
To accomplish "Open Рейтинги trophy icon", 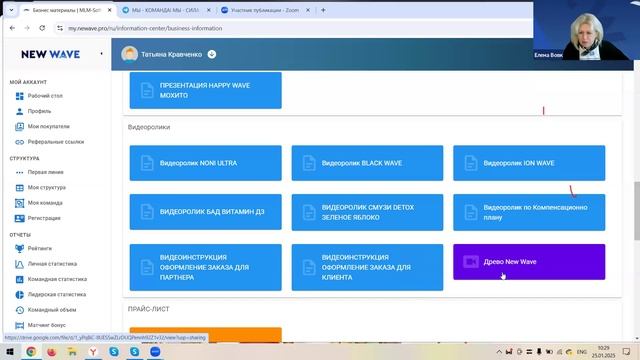I will tap(19, 249).
